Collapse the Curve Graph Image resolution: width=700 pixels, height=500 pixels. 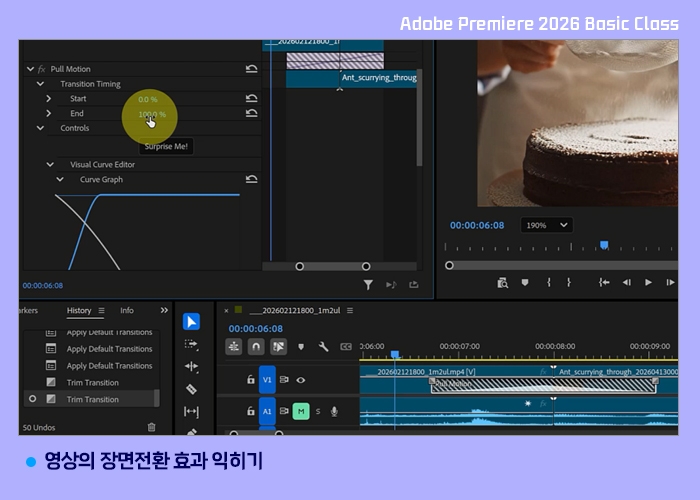coord(60,179)
